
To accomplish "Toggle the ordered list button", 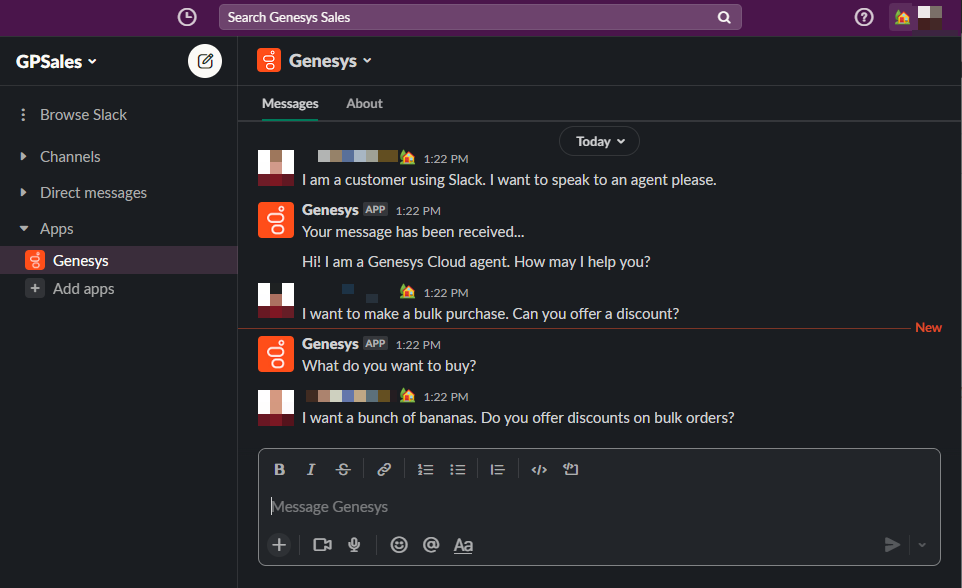I will pos(425,470).
